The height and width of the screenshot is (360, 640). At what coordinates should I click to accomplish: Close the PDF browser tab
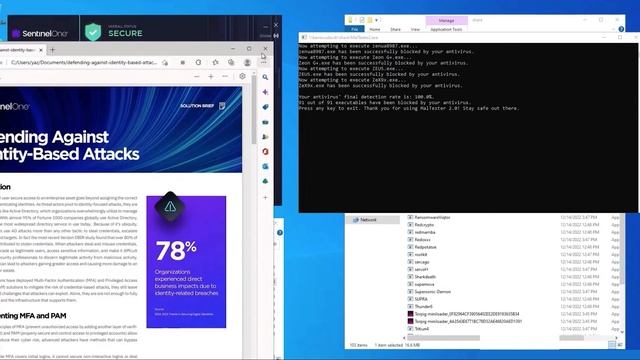click(x=40, y=50)
